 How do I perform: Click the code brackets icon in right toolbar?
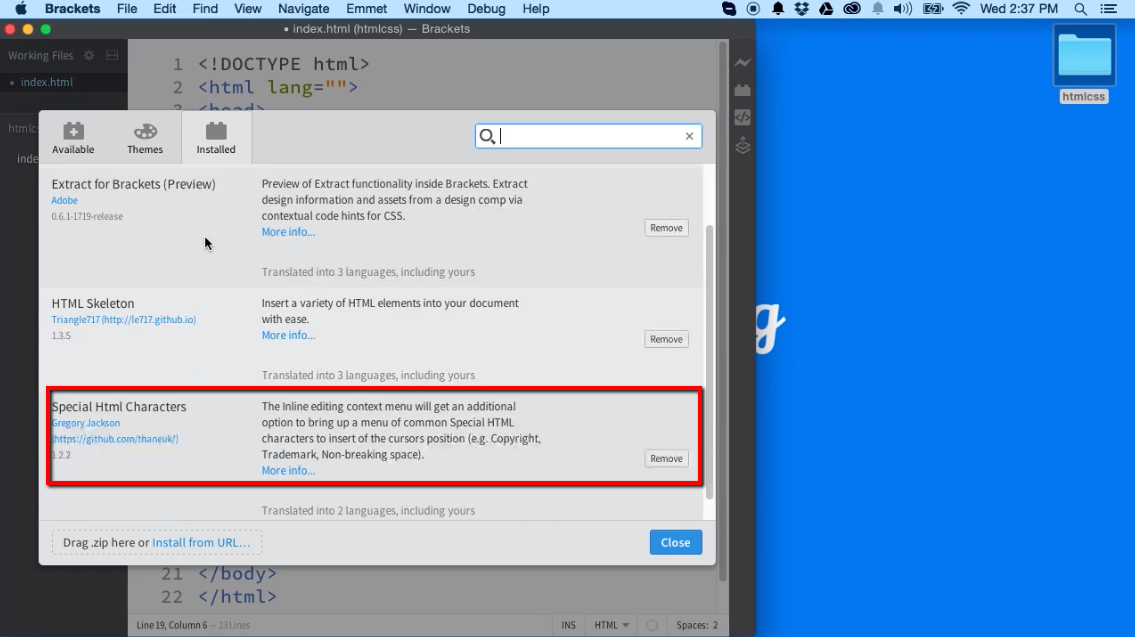pos(742,117)
